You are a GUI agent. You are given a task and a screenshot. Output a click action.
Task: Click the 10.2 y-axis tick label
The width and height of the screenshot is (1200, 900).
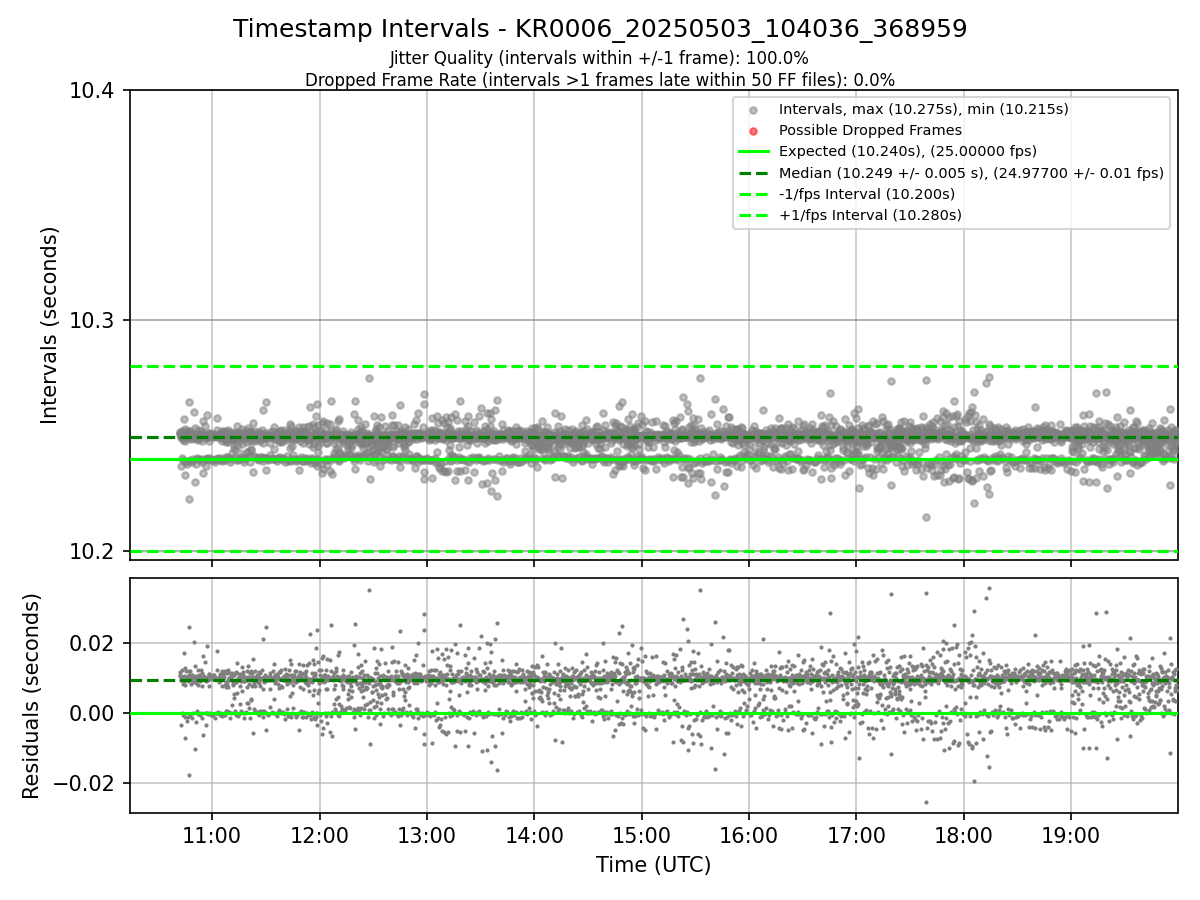tap(94, 552)
